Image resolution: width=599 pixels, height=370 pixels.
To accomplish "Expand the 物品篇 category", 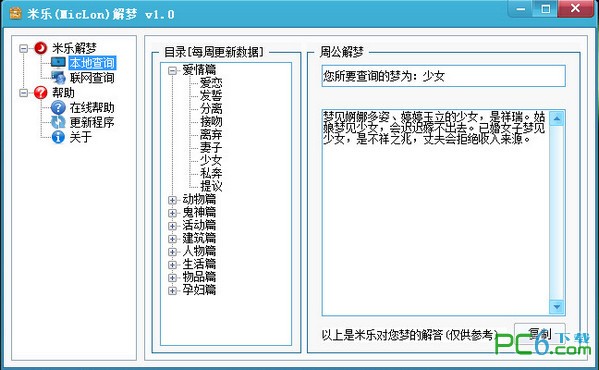I will (172, 278).
